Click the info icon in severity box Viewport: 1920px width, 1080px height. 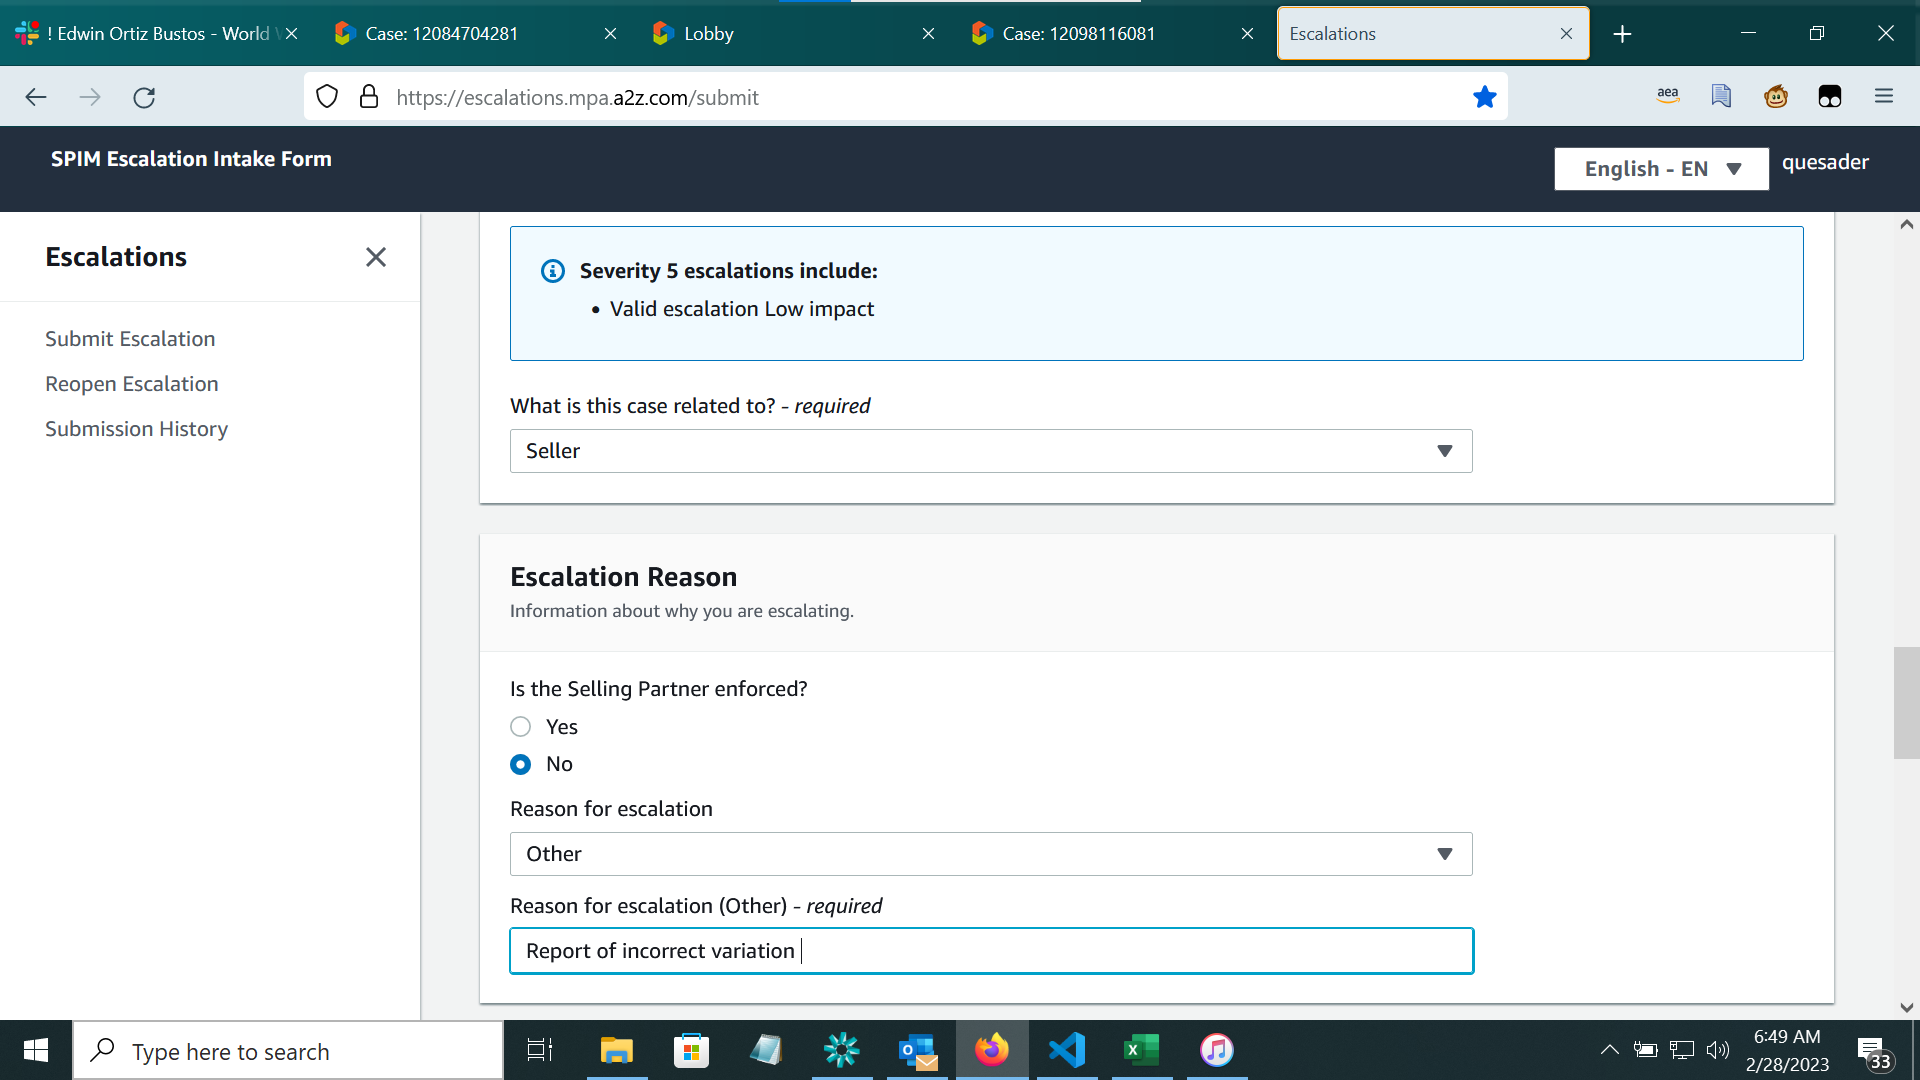point(553,271)
